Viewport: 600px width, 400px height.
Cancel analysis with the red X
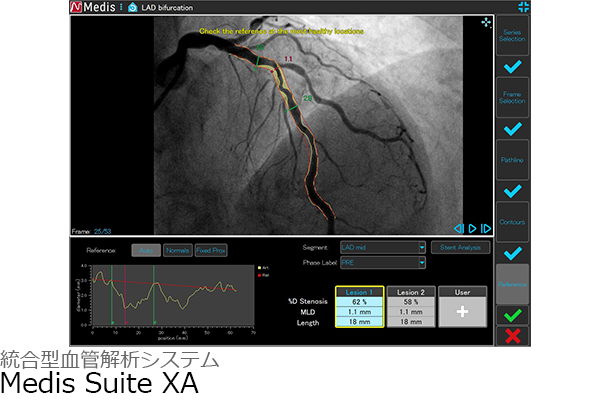pyautogui.click(x=512, y=336)
